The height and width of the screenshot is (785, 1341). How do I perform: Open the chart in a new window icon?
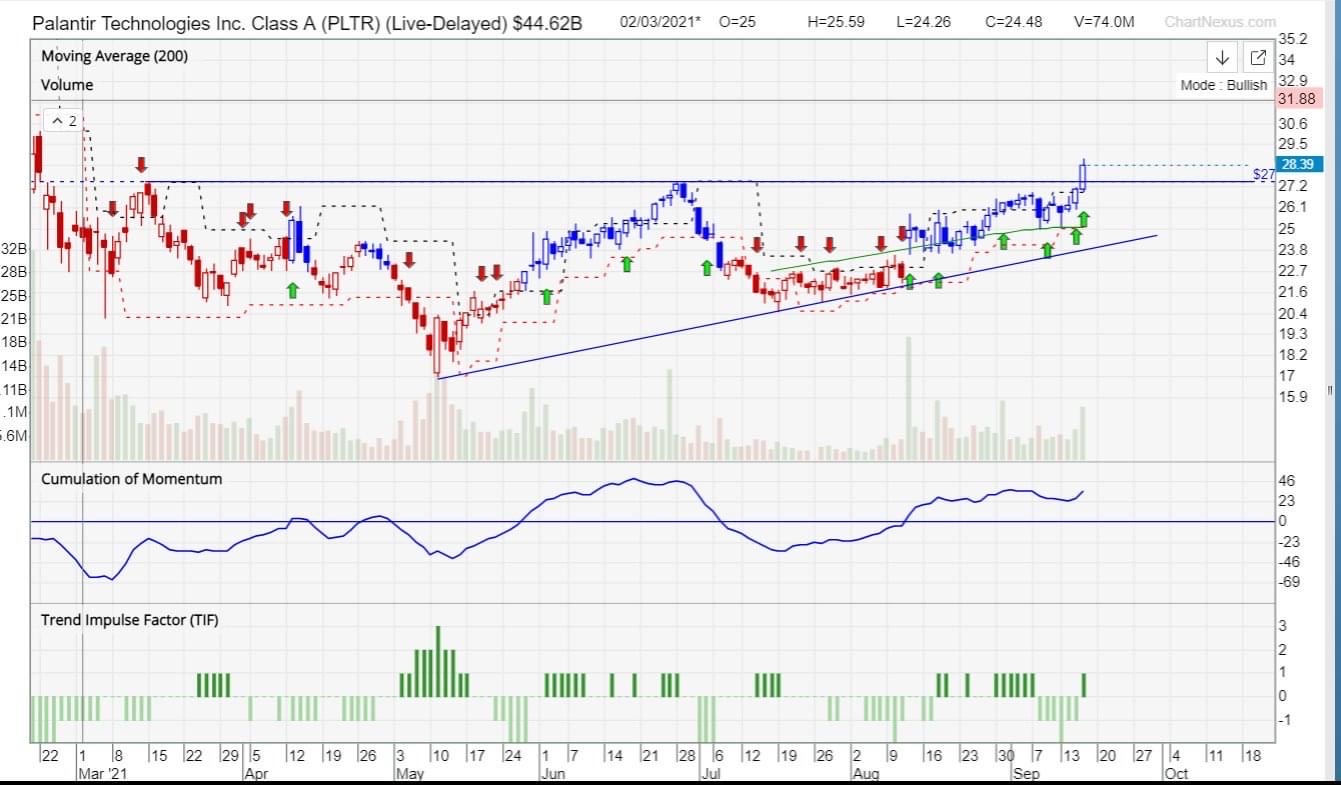1257,57
